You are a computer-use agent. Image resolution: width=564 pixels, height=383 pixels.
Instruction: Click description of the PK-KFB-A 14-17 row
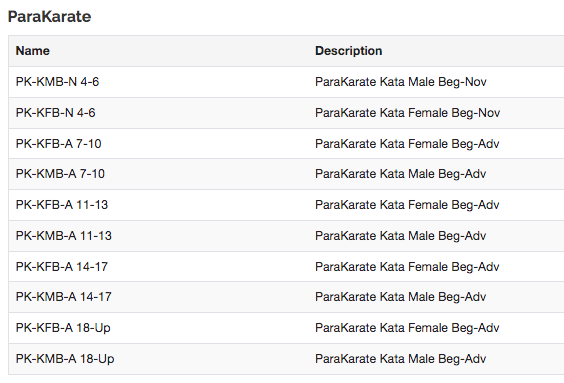(407, 266)
